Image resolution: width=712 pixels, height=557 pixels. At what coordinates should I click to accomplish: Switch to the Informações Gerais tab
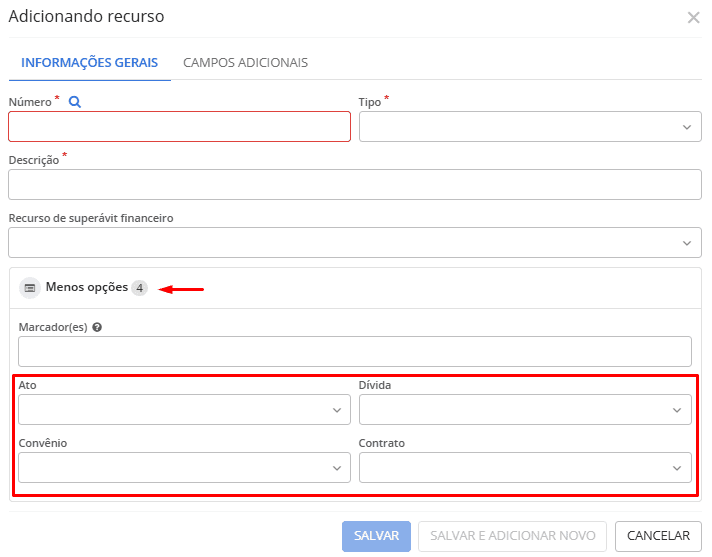click(89, 62)
